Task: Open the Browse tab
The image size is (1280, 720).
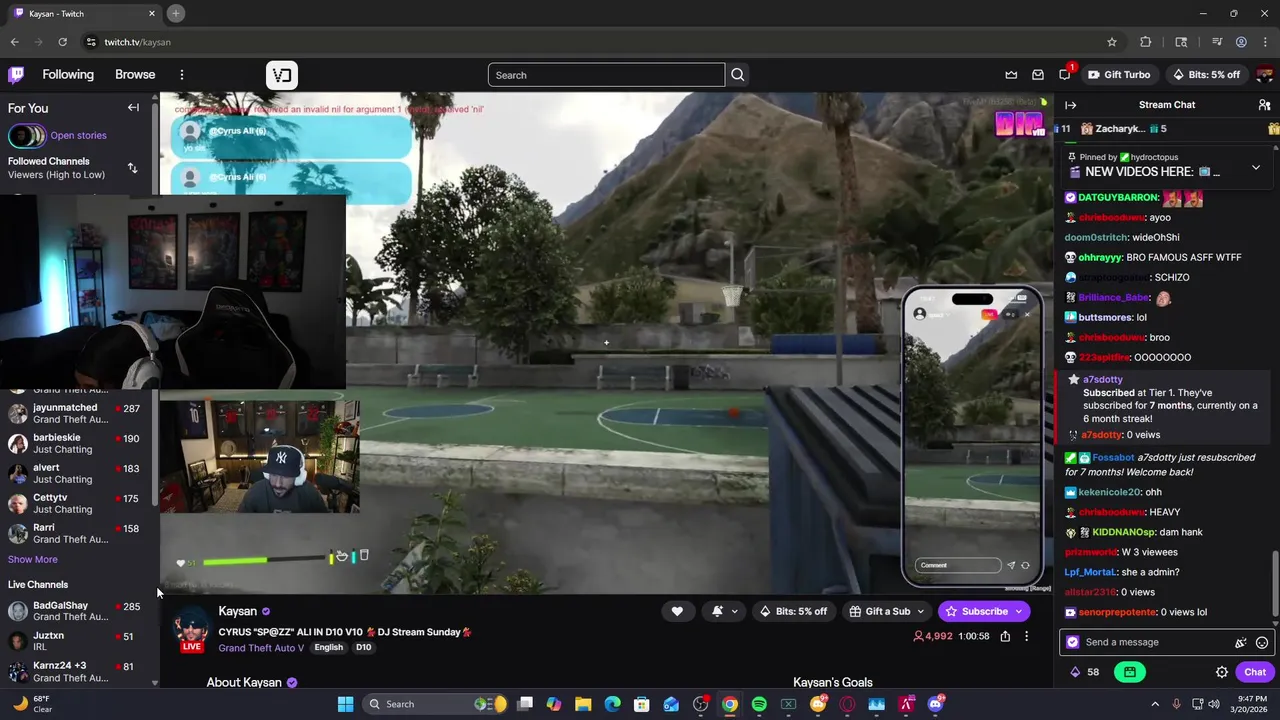Action: point(135,75)
